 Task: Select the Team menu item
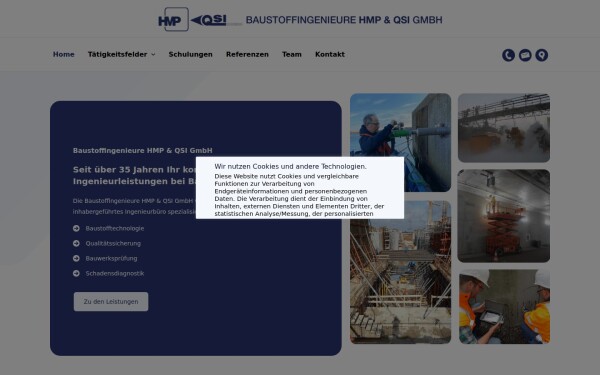(292, 54)
